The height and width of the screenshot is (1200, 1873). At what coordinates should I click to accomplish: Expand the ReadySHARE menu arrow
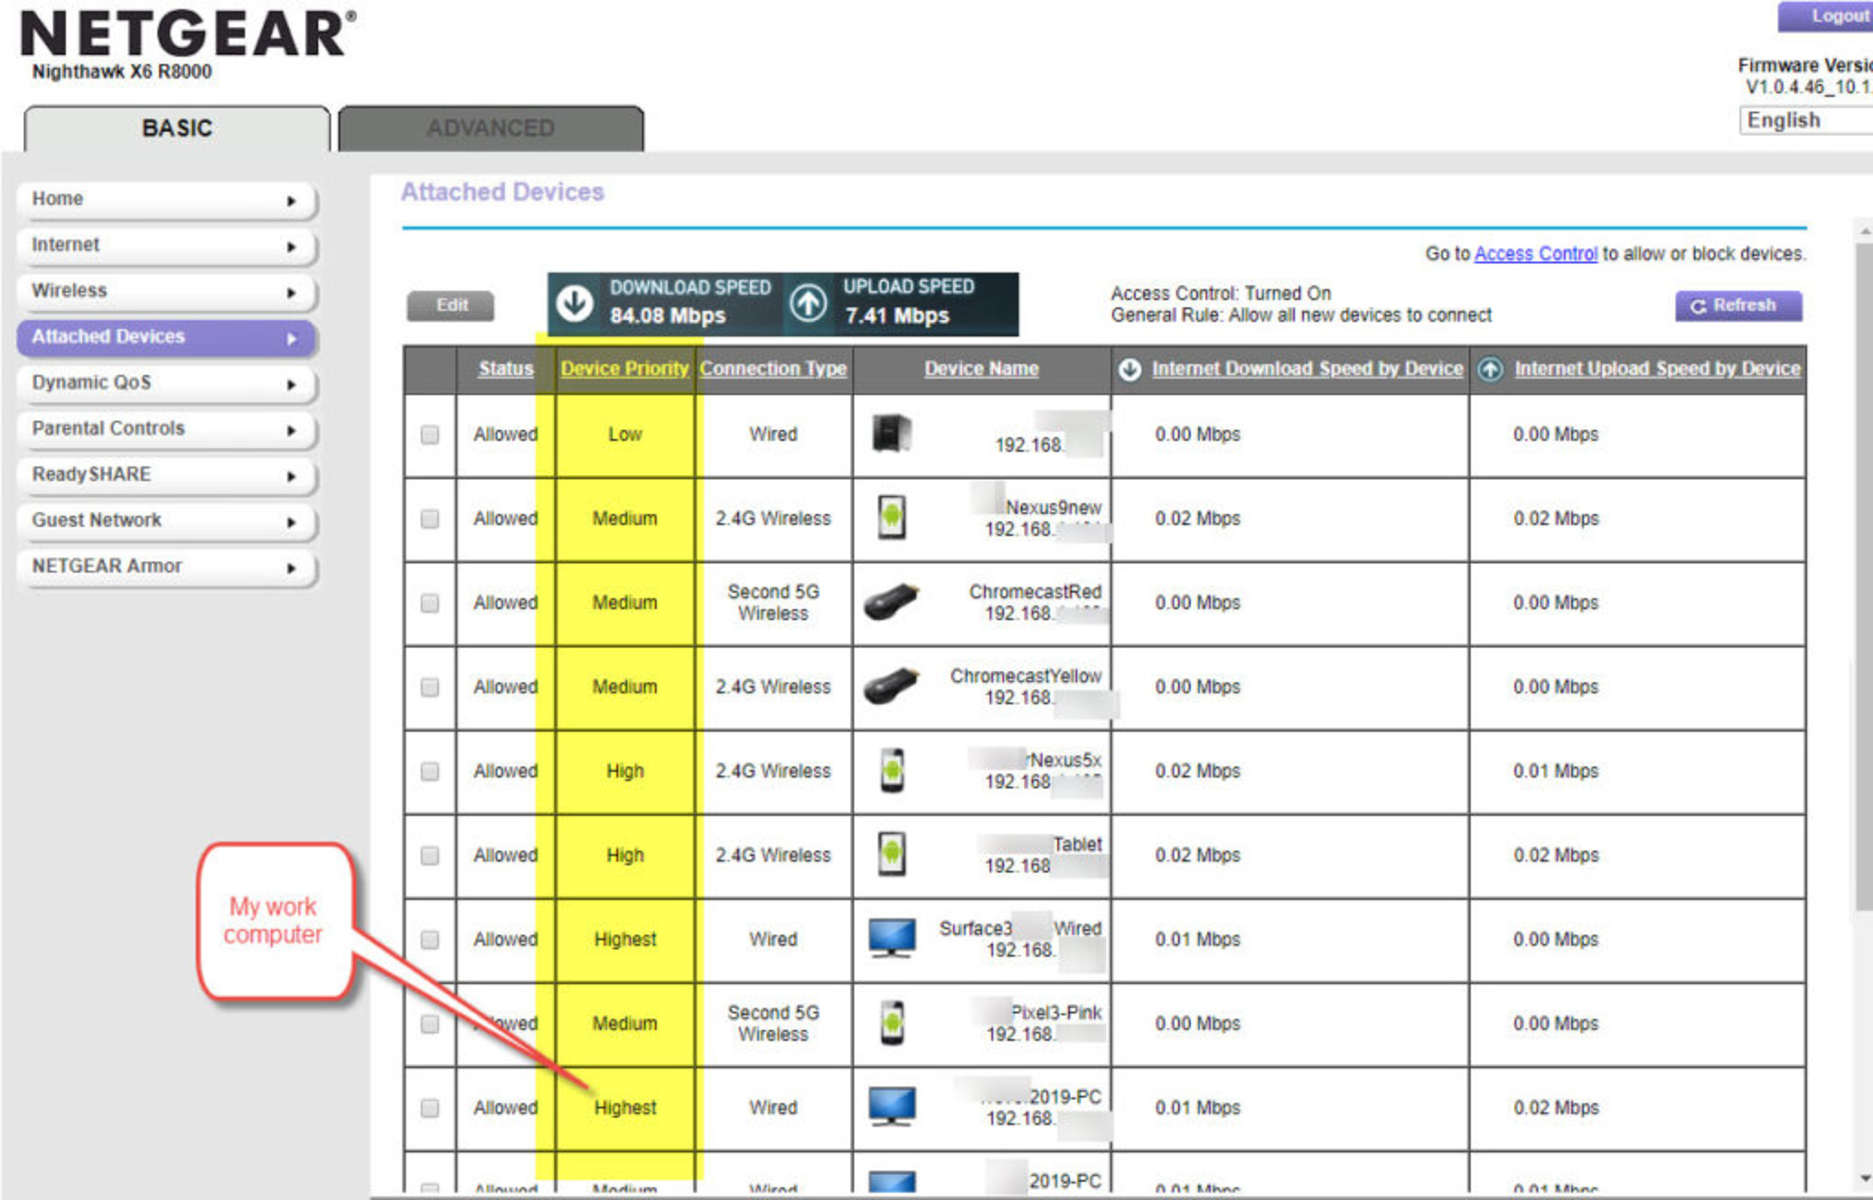(292, 477)
